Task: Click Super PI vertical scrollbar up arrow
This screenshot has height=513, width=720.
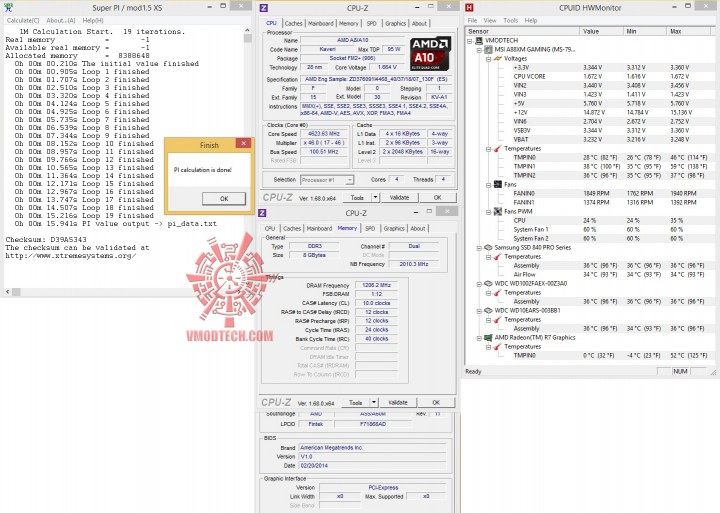Action: pyautogui.click(x=248, y=30)
